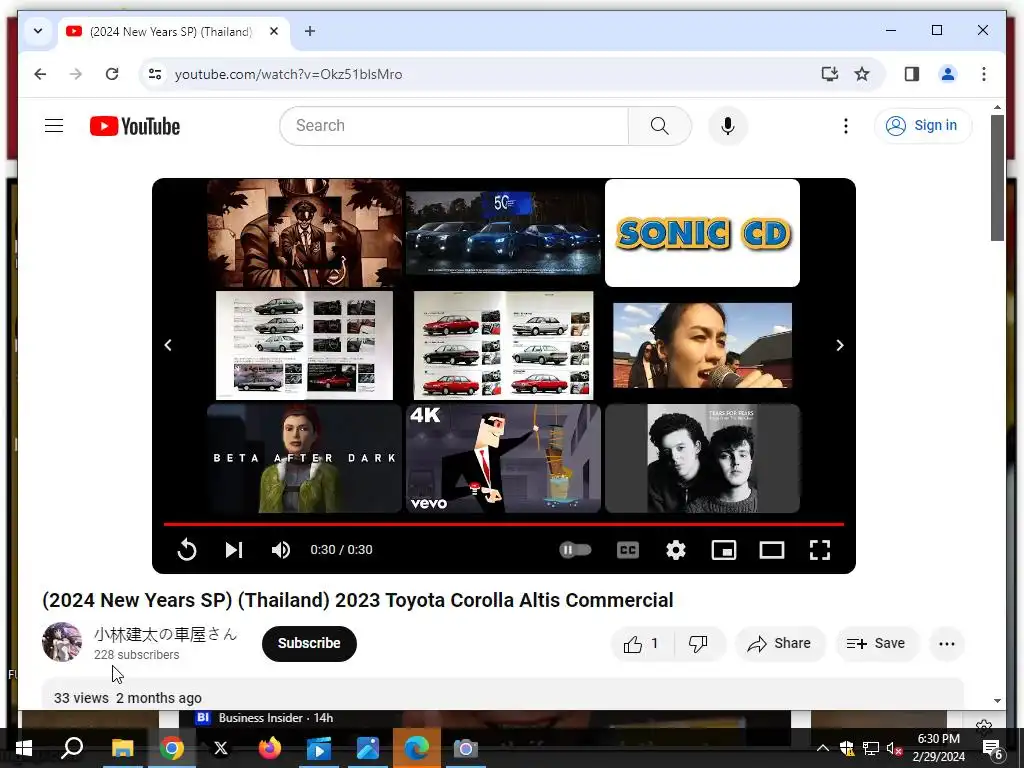
Task: Open the singer with microphone thumbnail
Action: pos(702,345)
